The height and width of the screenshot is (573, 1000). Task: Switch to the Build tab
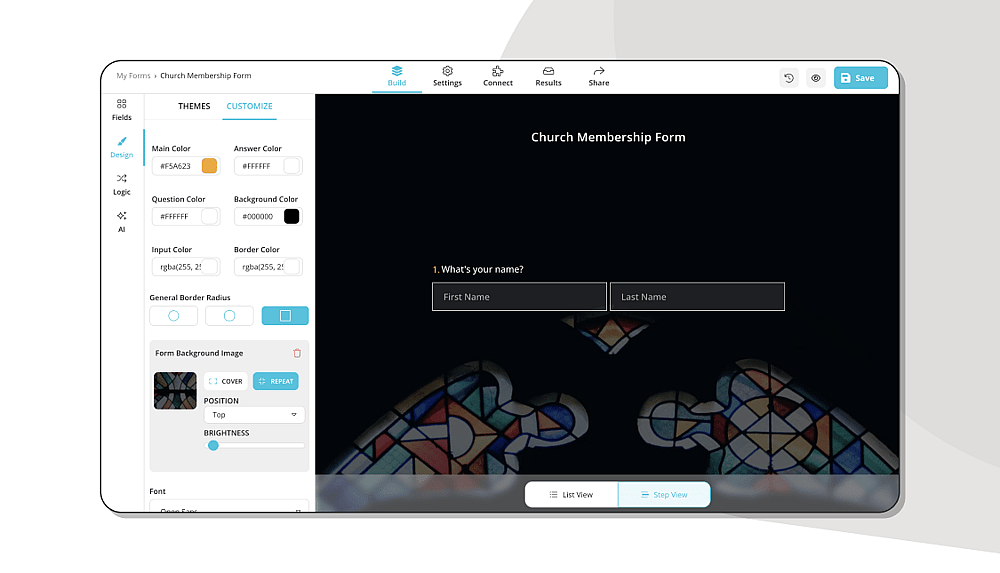pyautogui.click(x=397, y=76)
